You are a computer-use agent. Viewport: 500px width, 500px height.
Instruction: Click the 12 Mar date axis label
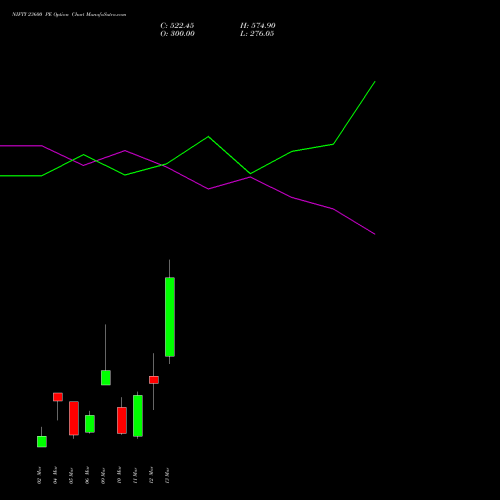pos(151,475)
